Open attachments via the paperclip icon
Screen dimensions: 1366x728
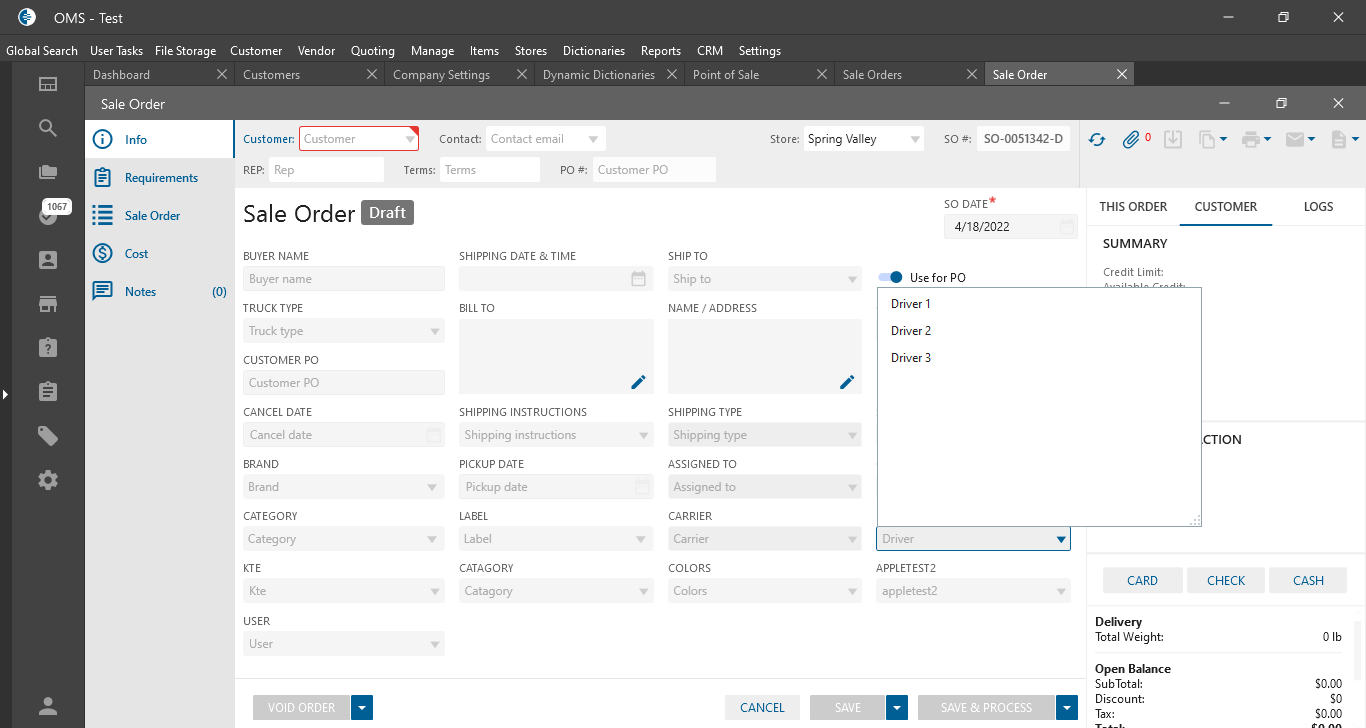coord(1131,140)
